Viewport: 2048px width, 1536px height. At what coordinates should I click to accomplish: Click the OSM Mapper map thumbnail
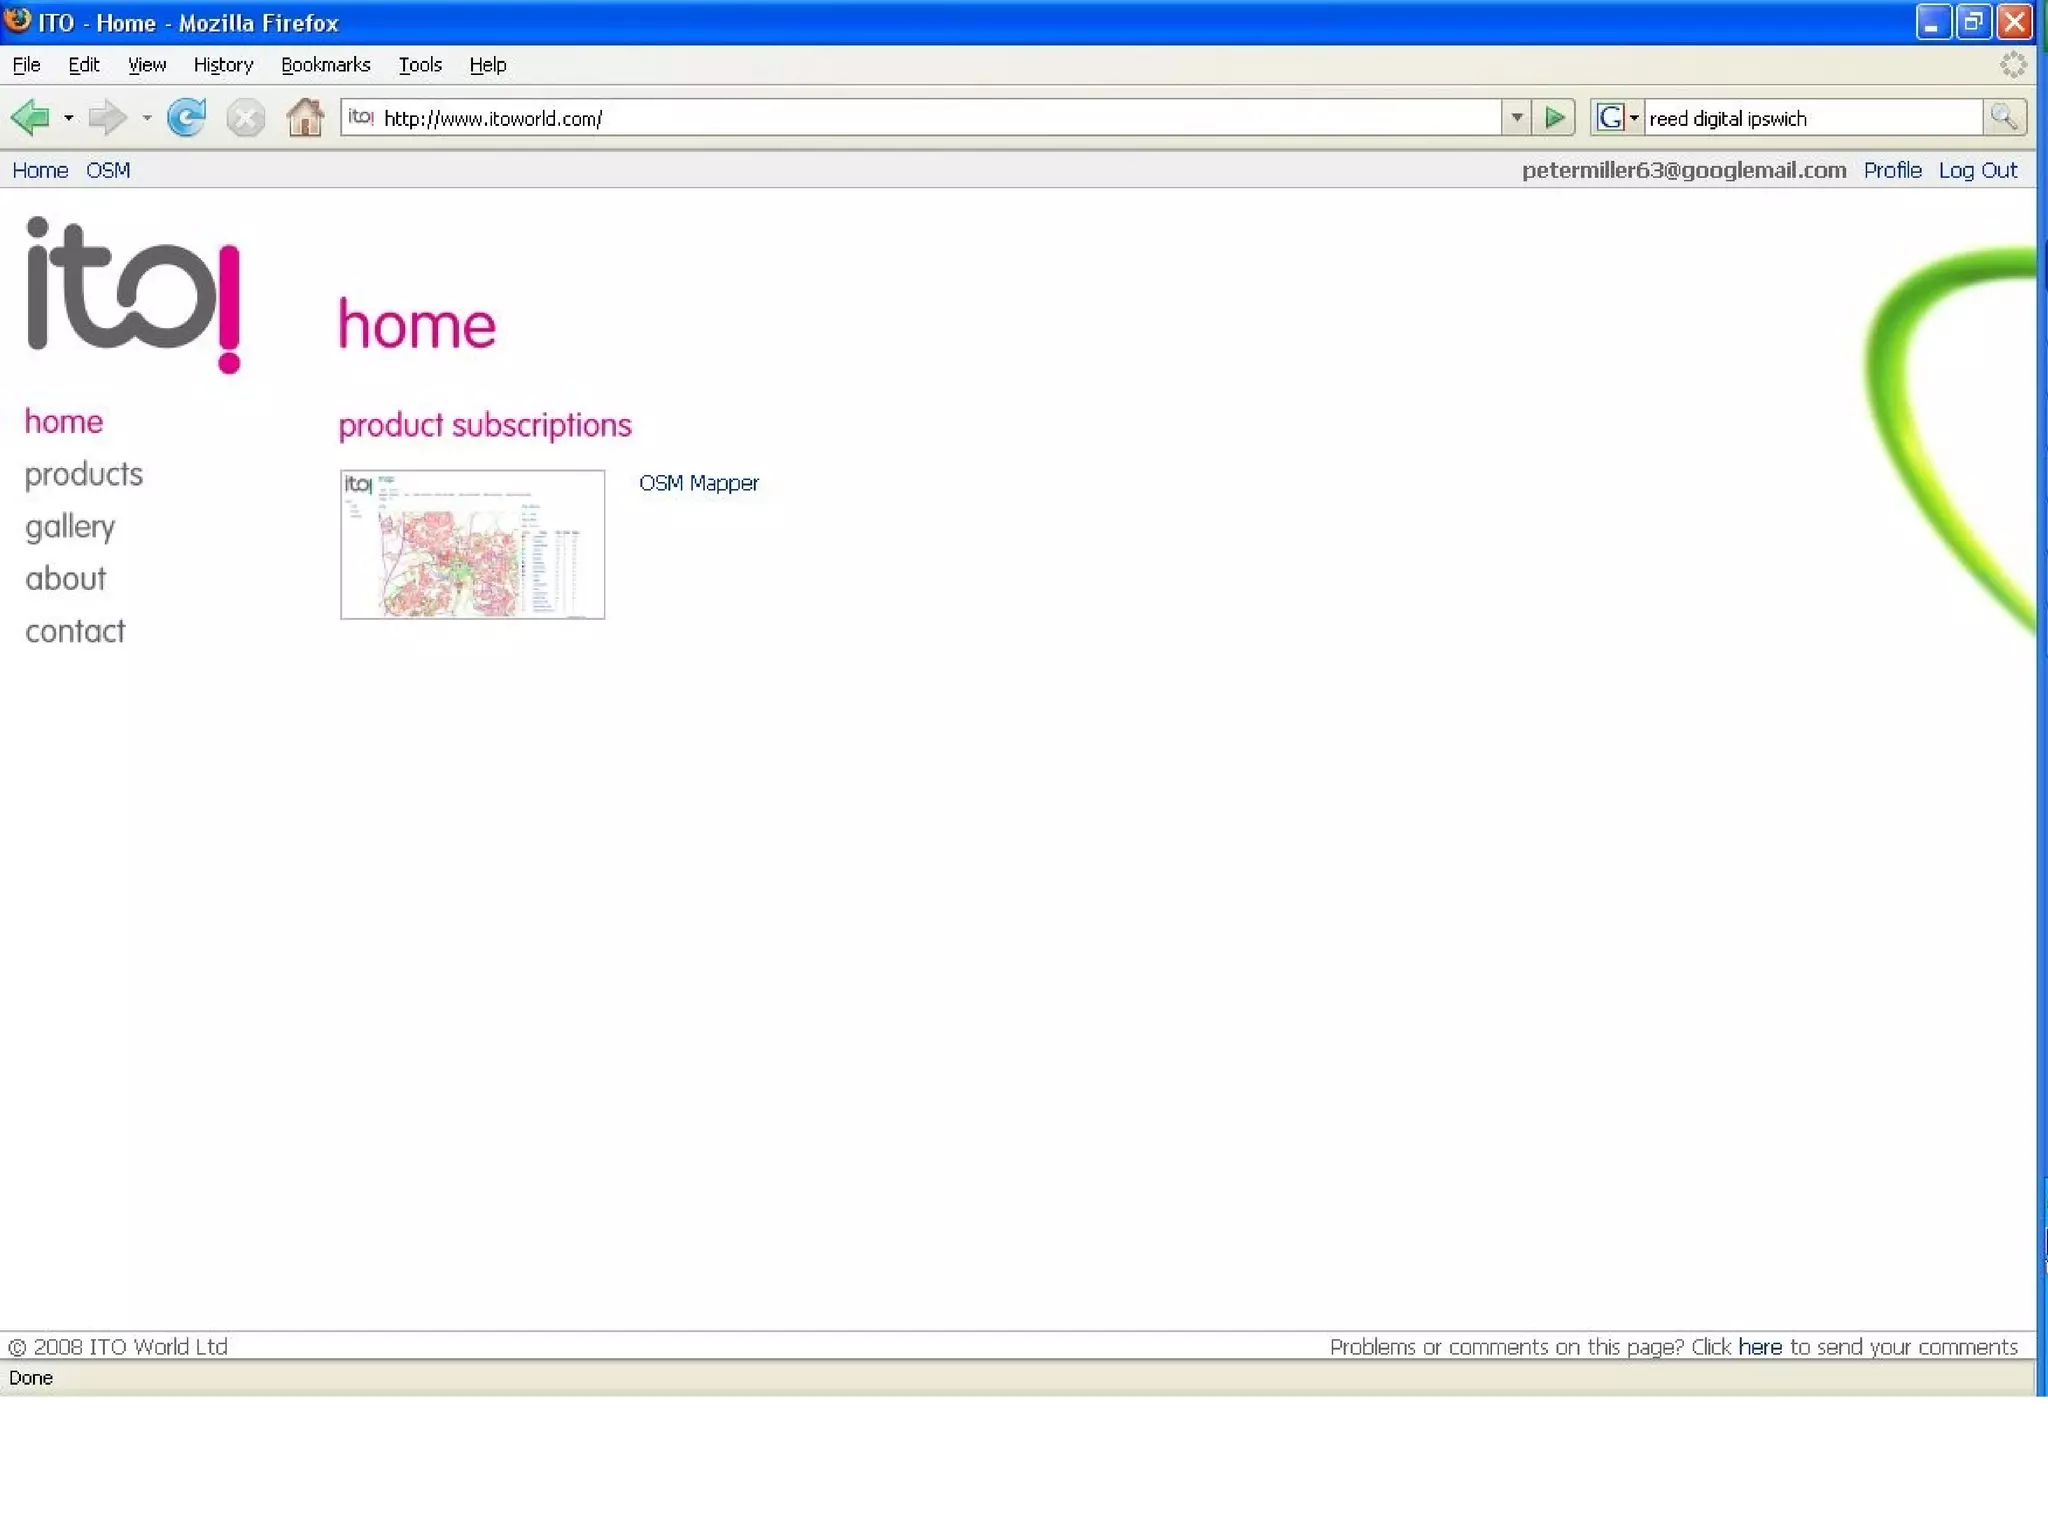(x=472, y=544)
